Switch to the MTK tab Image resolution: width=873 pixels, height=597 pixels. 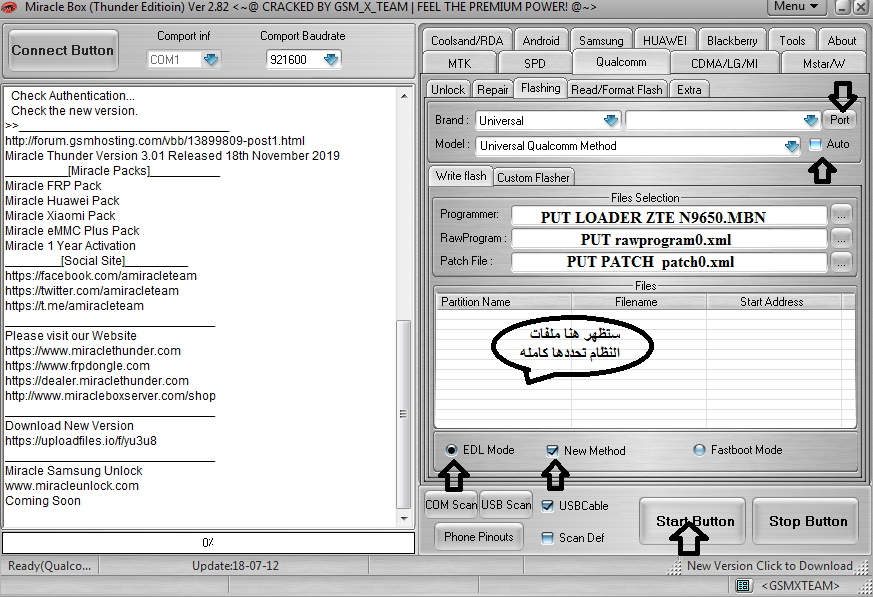coord(459,63)
